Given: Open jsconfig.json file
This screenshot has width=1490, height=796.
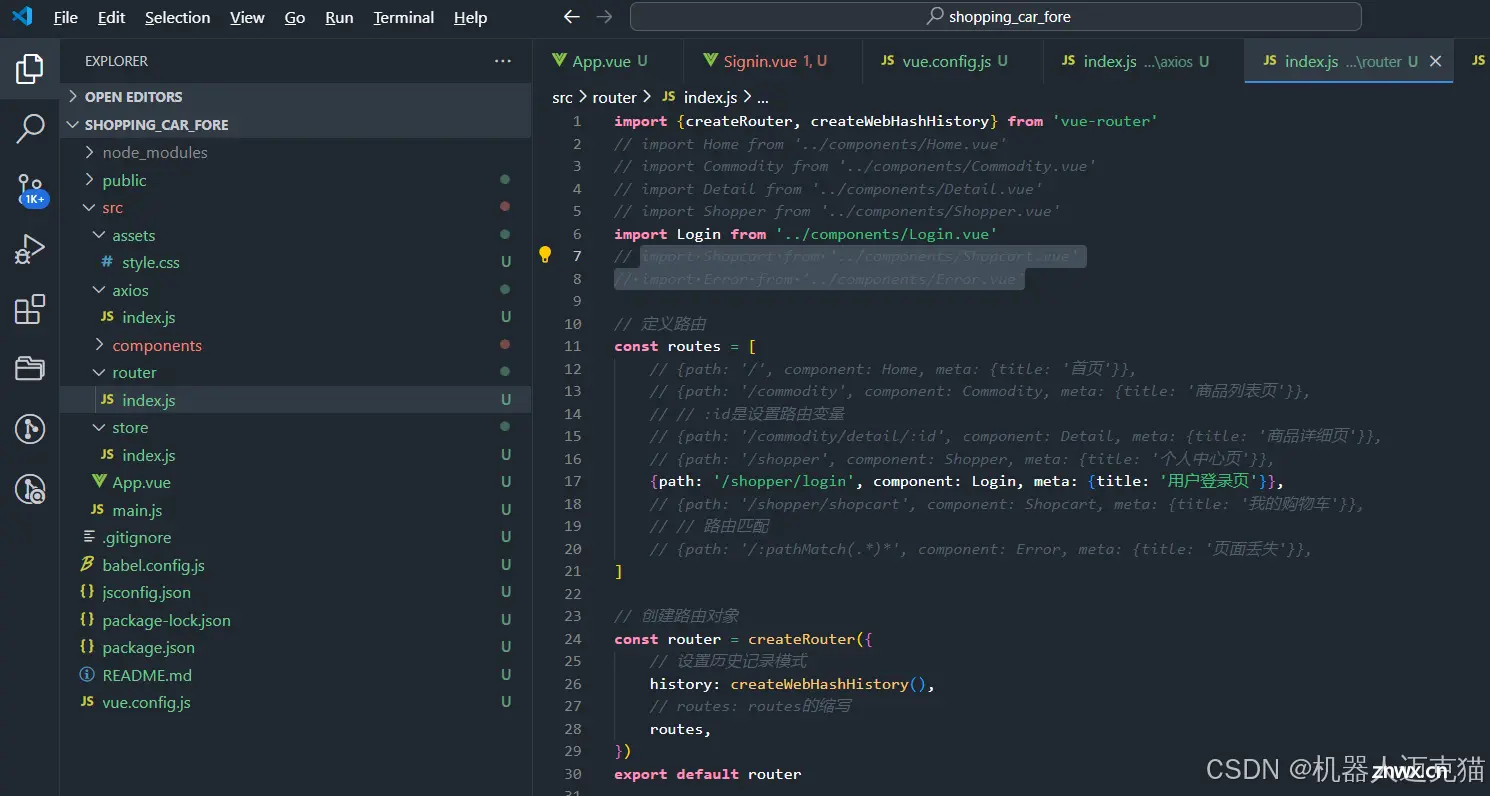Looking at the screenshot, I should (296, 592).
